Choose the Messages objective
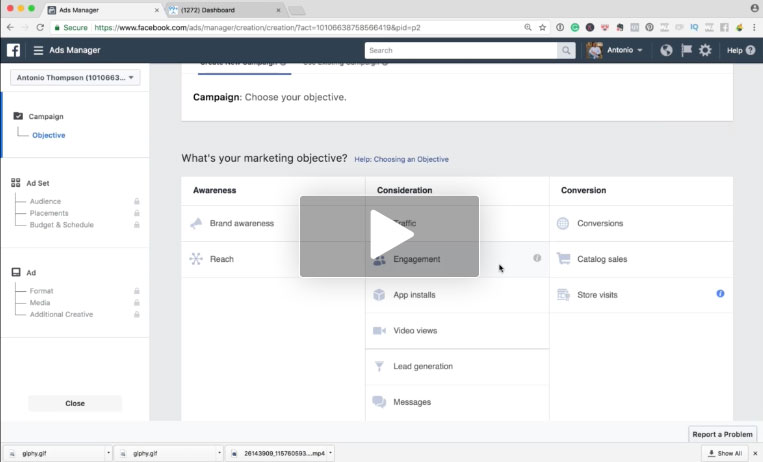 (457, 402)
